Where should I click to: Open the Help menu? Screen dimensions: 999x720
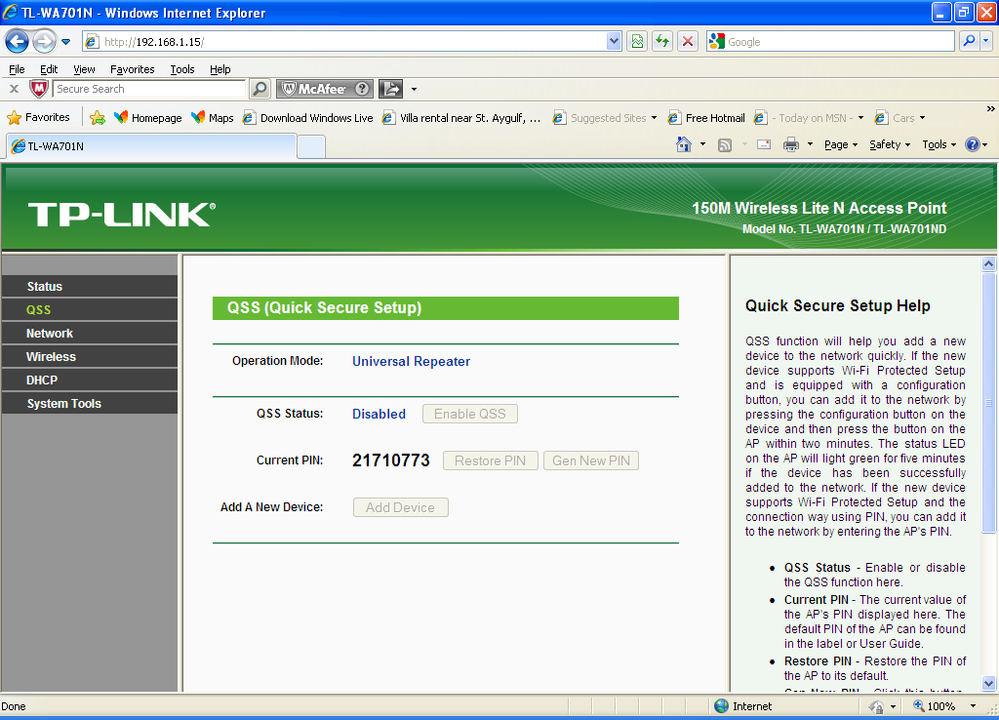click(x=220, y=69)
